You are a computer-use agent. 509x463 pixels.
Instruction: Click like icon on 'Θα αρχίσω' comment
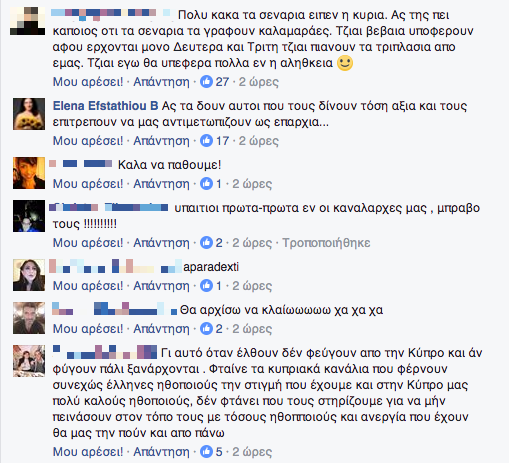[206, 329]
